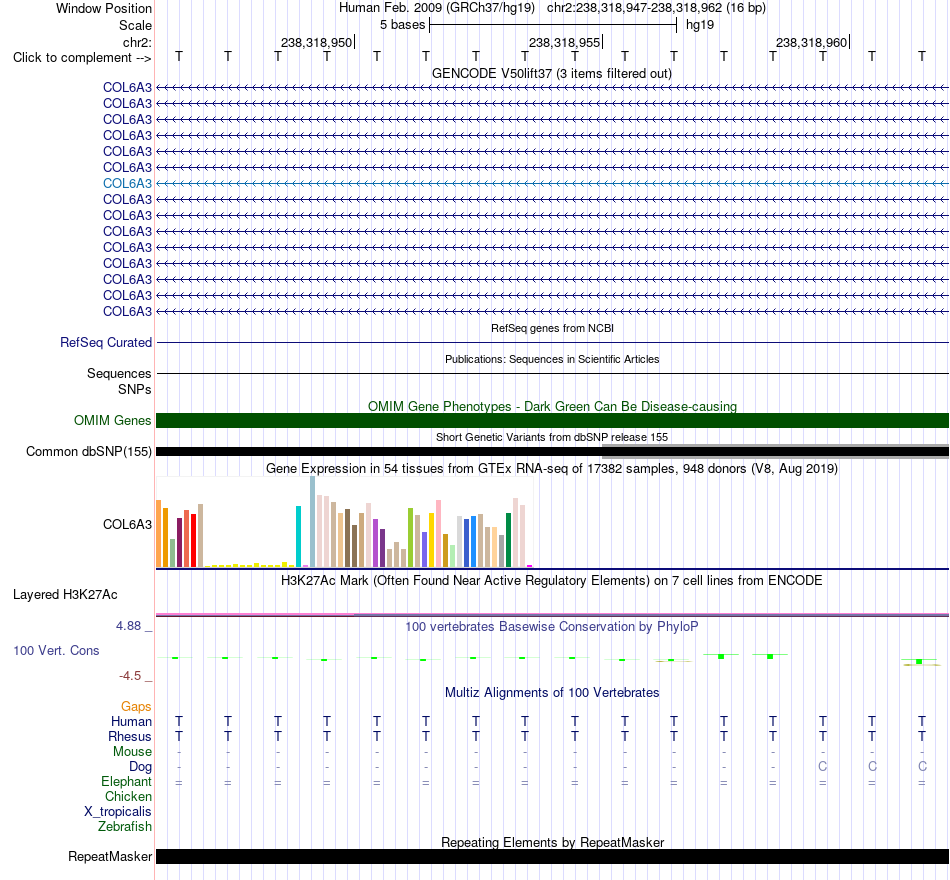Image resolution: width=950 pixels, height=880 pixels.
Task: Click the COL6A3 label beside GTEx chart
Action: pos(127,524)
